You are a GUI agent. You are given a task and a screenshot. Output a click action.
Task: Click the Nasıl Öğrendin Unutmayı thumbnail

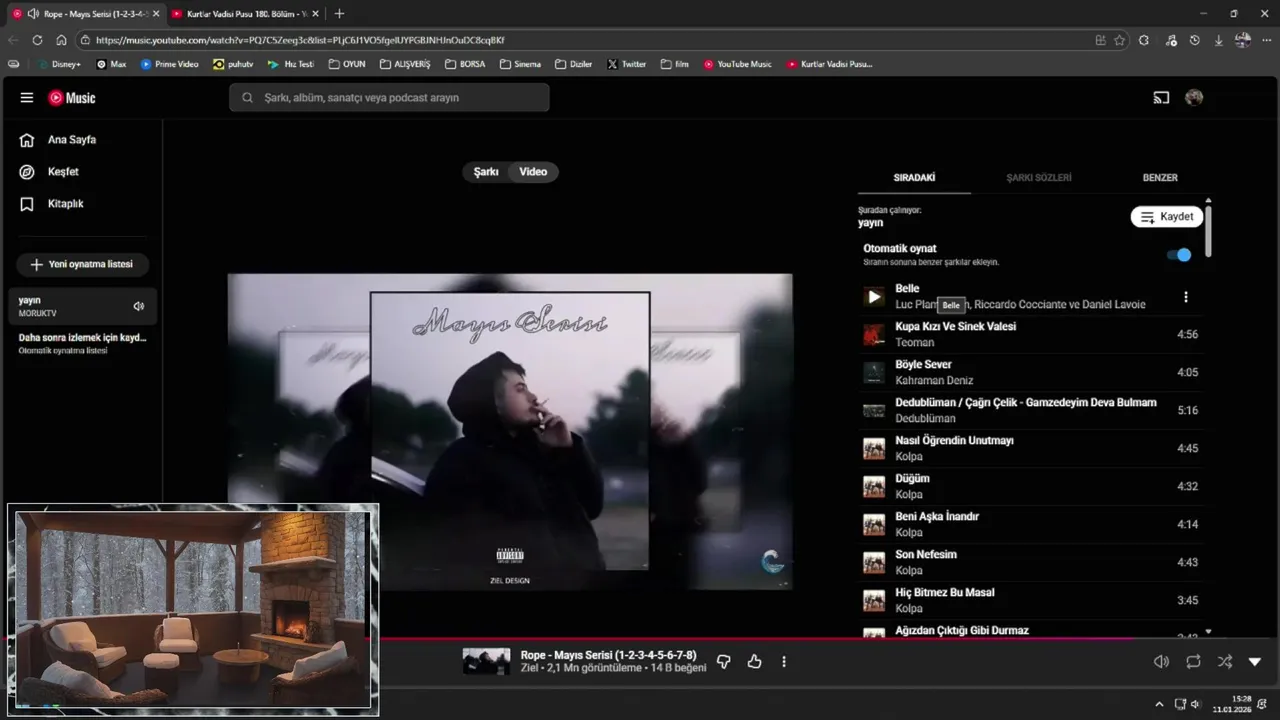[x=874, y=449]
